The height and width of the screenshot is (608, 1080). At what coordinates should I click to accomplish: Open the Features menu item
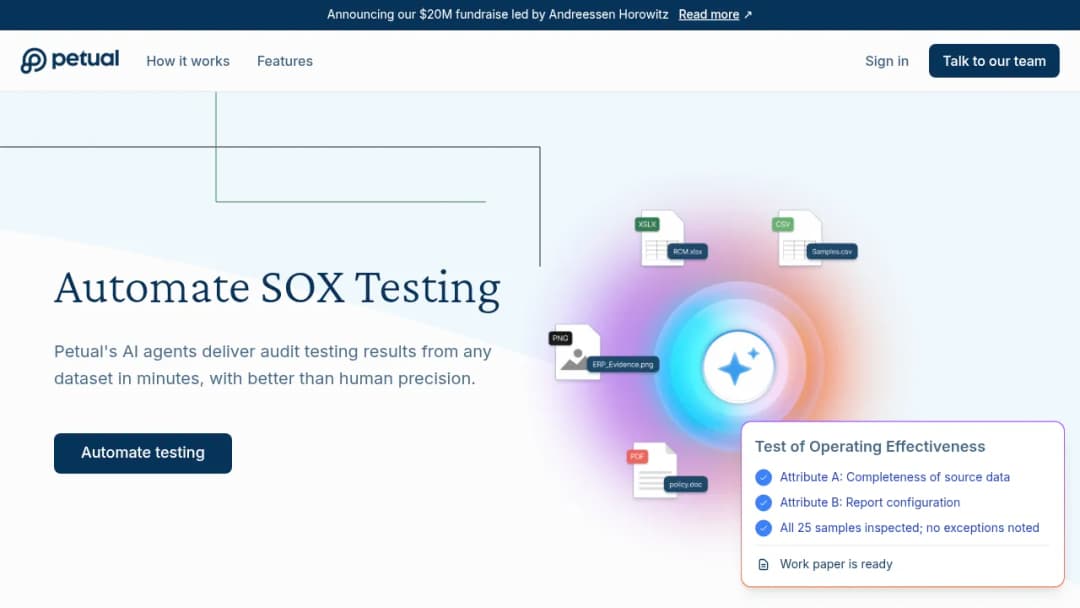[284, 61]
